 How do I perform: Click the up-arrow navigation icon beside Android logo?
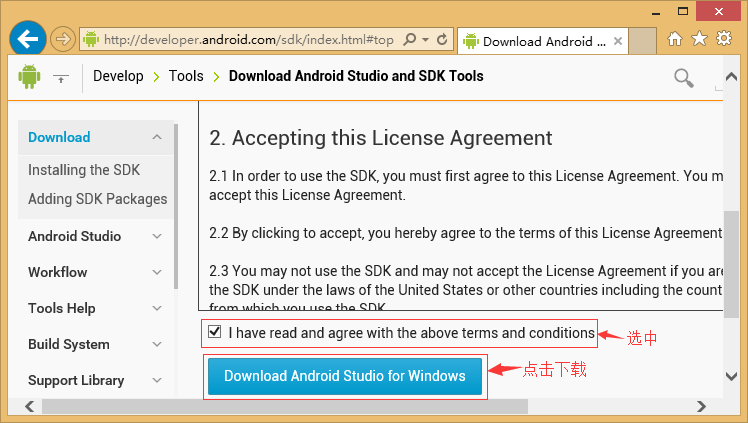click(x=61, y=78)
